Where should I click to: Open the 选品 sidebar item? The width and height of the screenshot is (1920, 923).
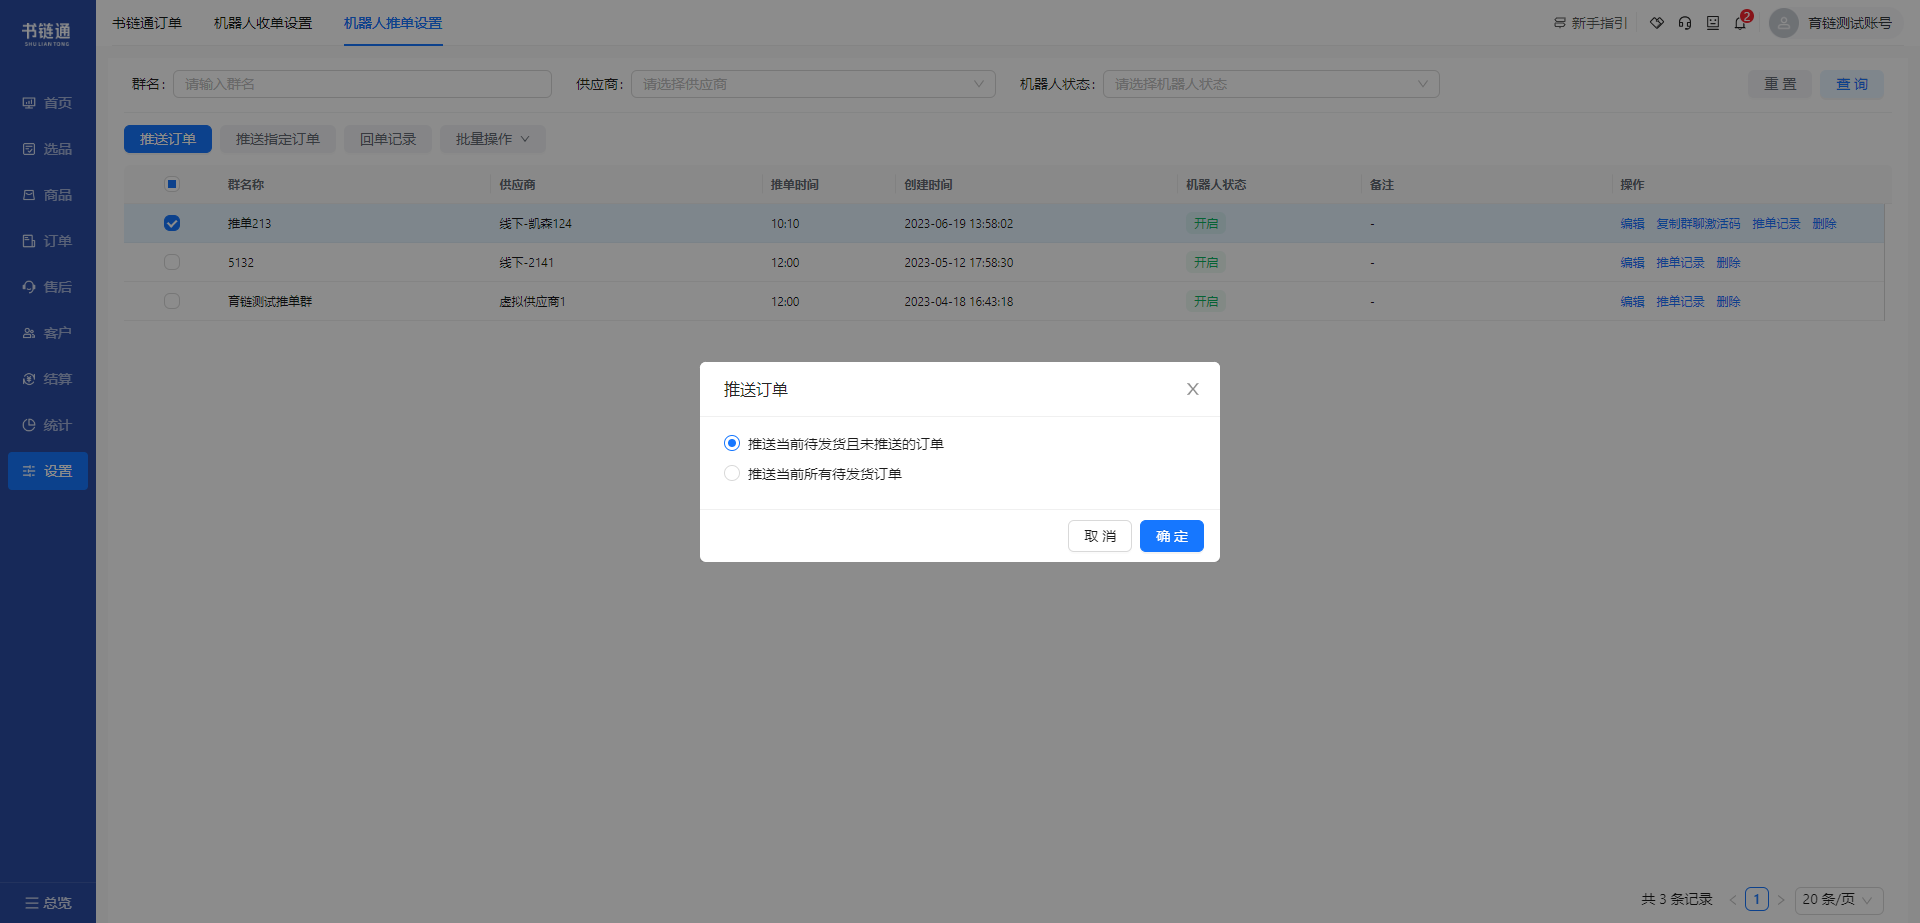tap(48, 149)
